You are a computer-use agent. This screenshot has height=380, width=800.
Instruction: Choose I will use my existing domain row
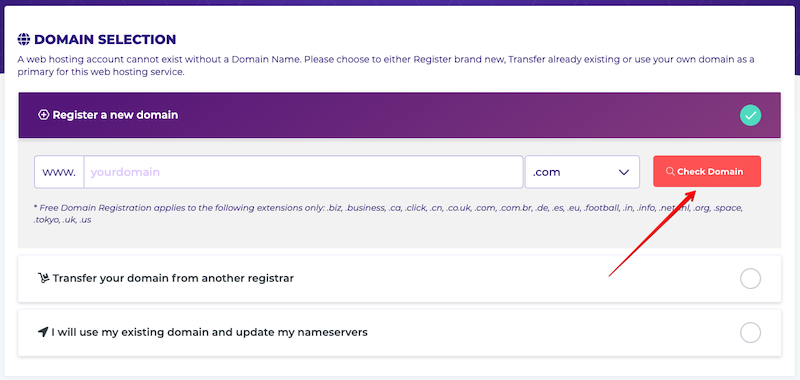(399, 333)
